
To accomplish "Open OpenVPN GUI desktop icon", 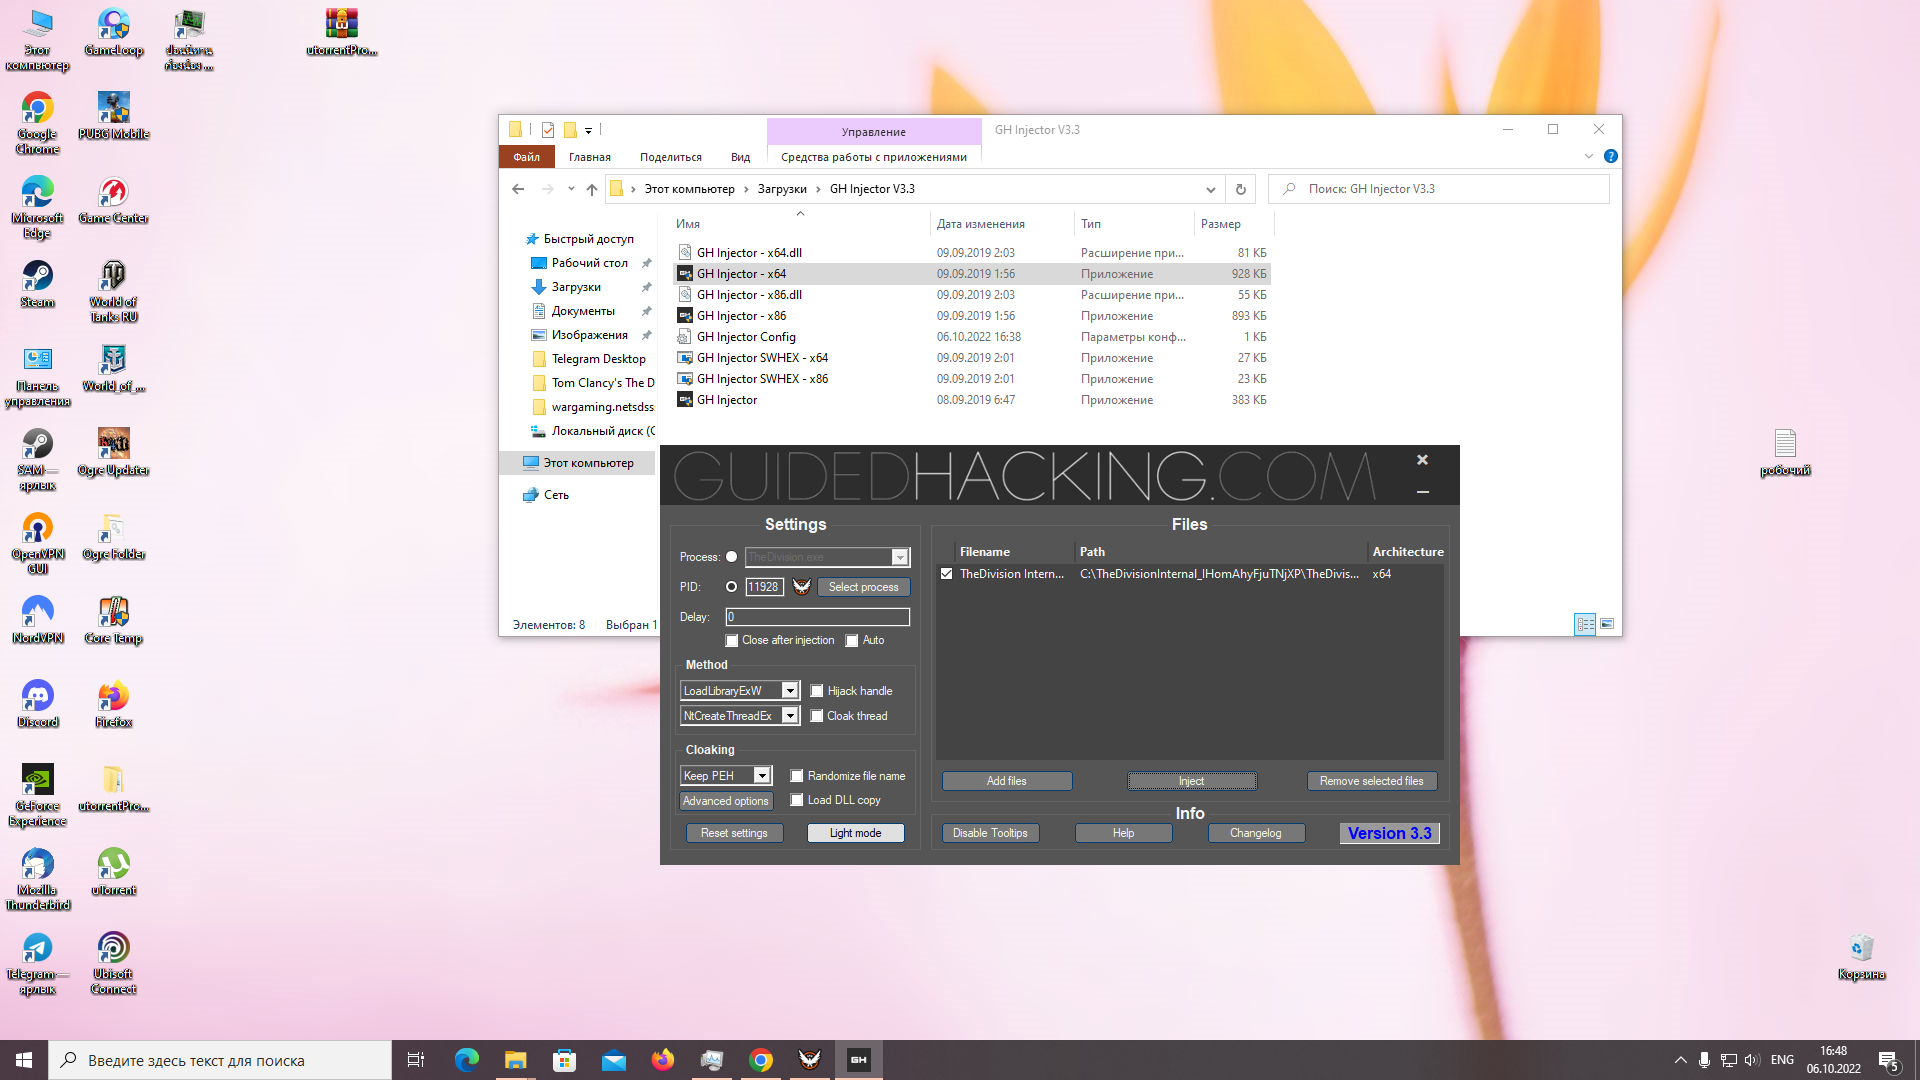I will click(x=38, y=543).
